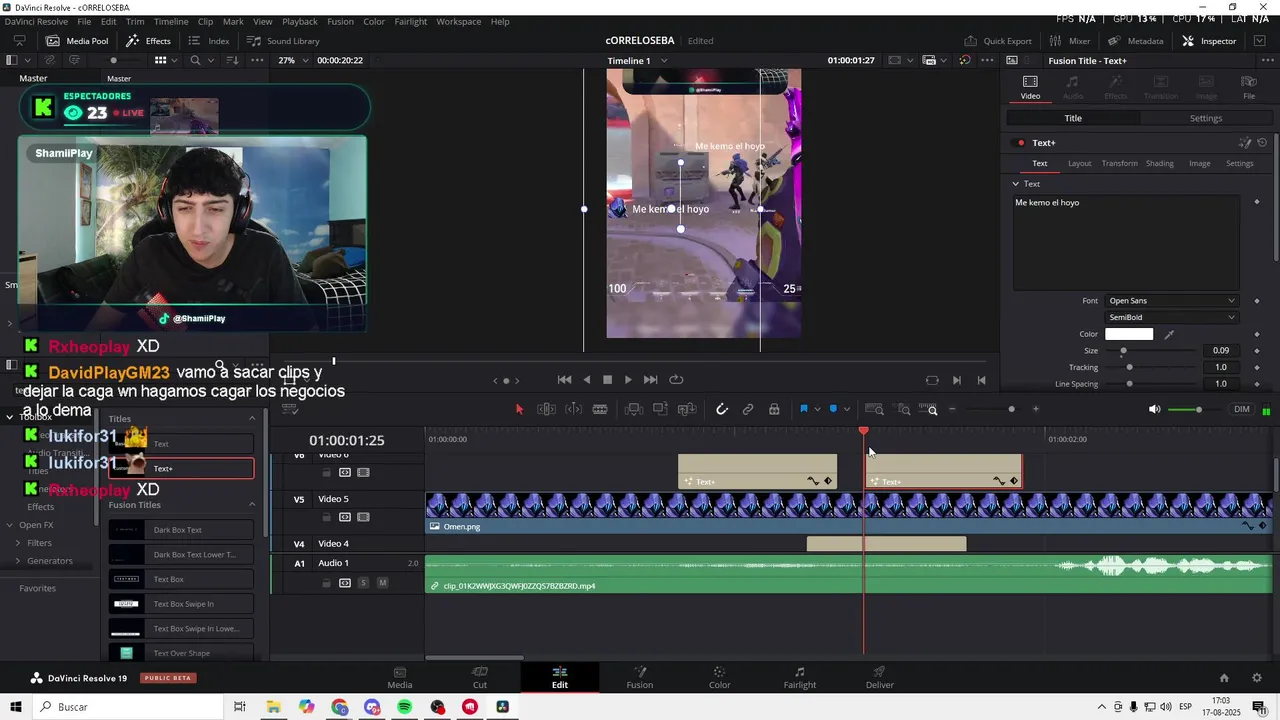Go to the Deliver page
1280x720 pixels.
pos(880,677)
